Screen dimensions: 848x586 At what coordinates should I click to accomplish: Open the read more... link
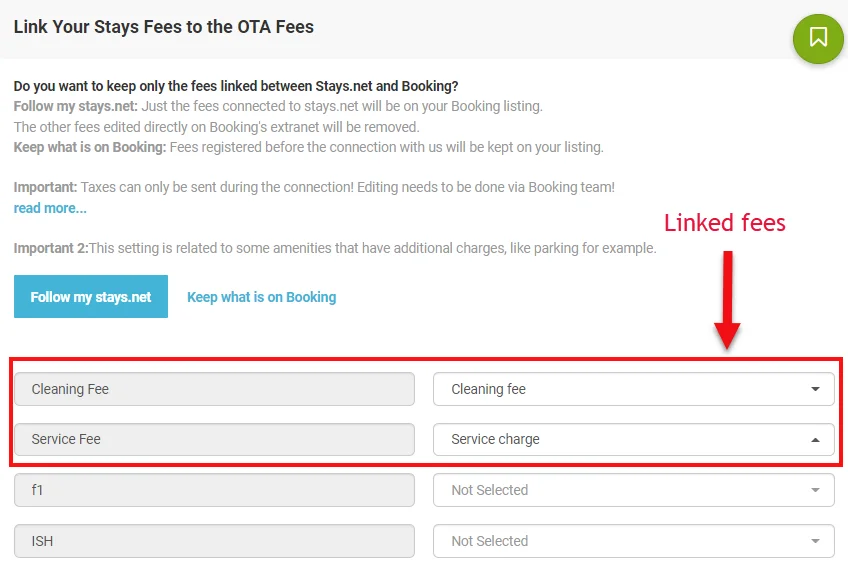[50, 208]
